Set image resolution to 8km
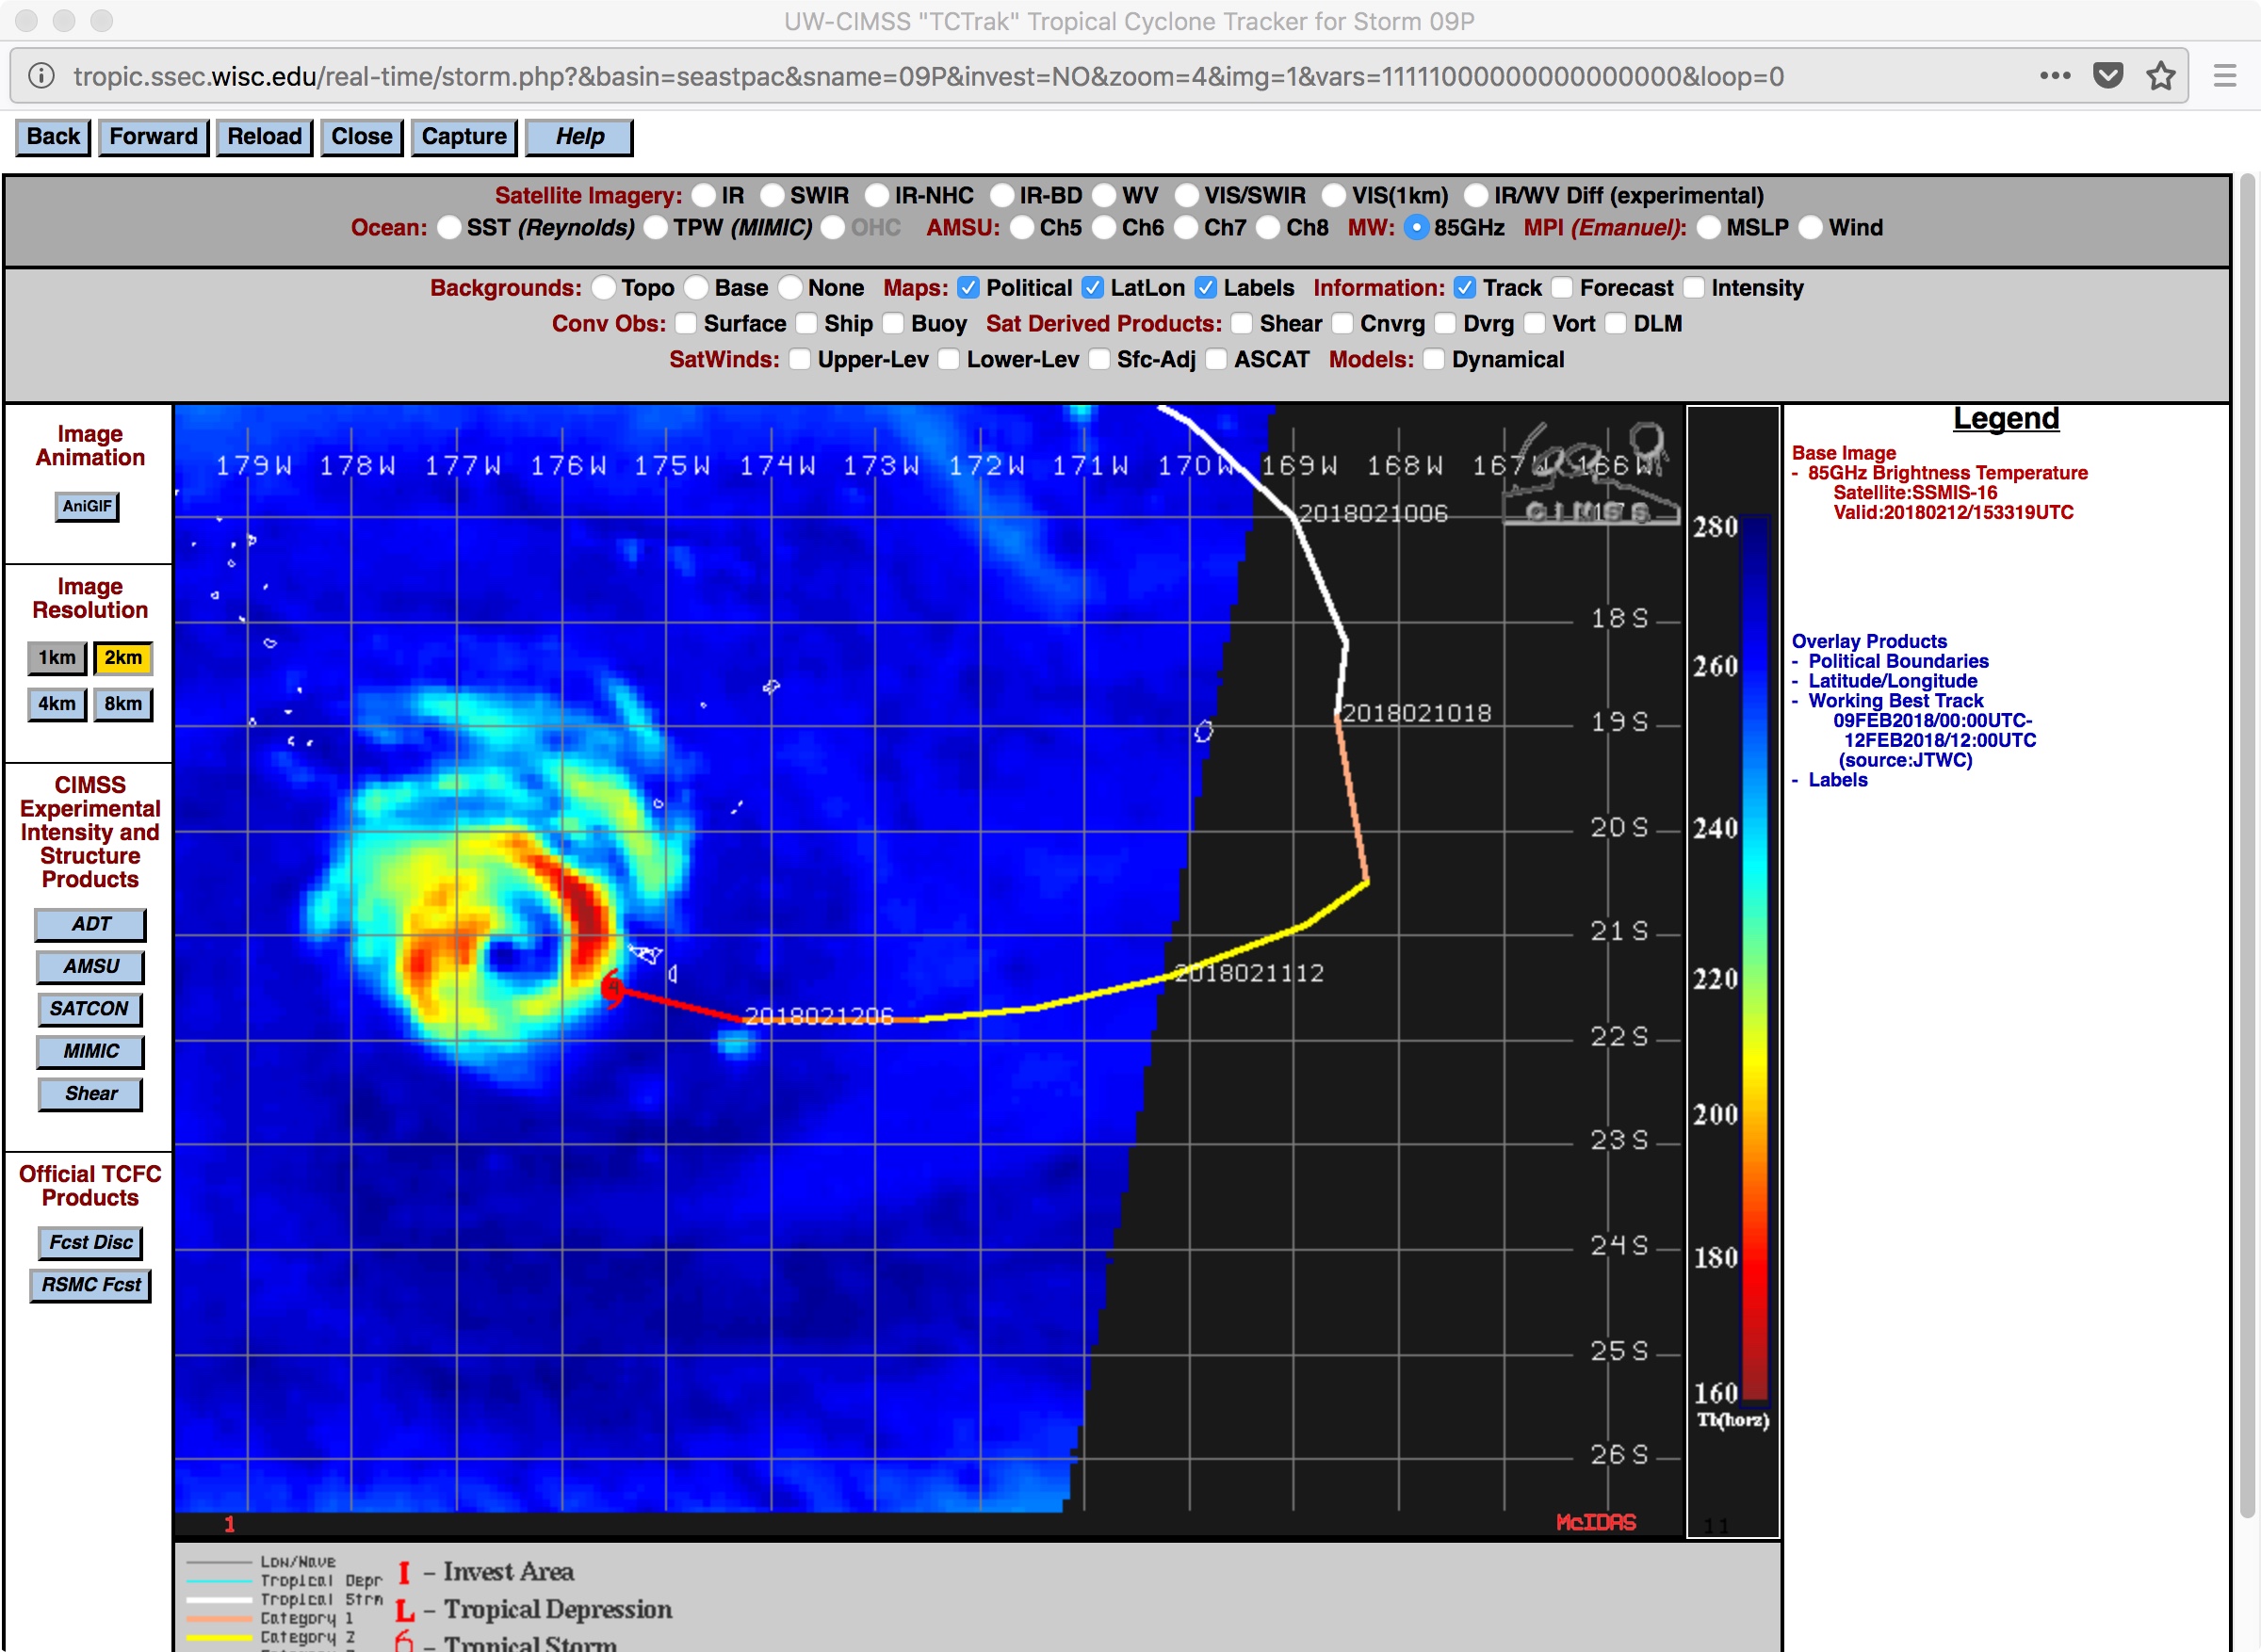The width and height of the screenshot is (2261, 1652). [x=123, y=704]
